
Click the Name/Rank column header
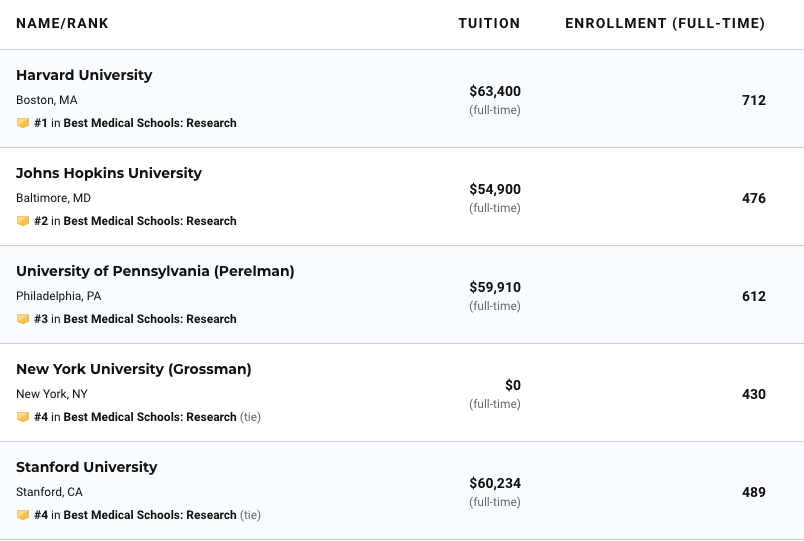[x=62, y=23]
